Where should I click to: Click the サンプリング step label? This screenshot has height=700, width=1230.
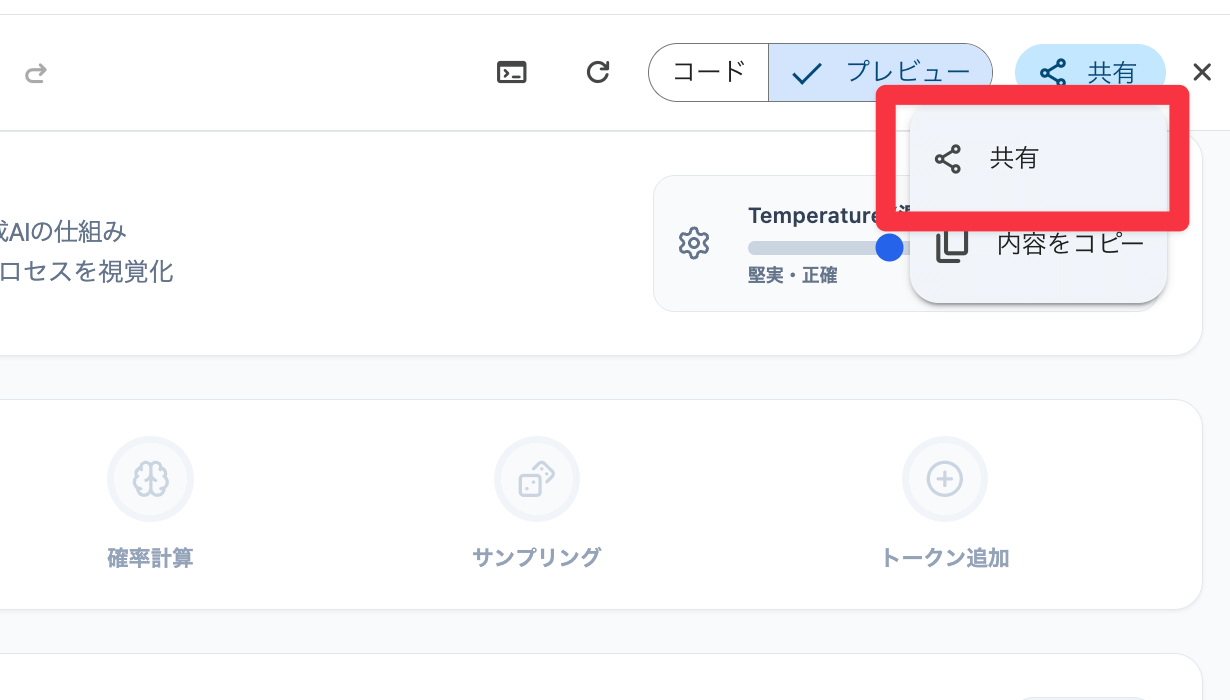[537, 558]
